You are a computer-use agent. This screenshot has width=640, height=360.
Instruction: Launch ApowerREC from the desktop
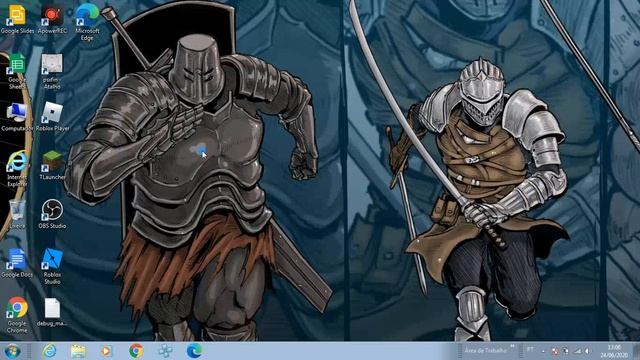coord(52,19)
